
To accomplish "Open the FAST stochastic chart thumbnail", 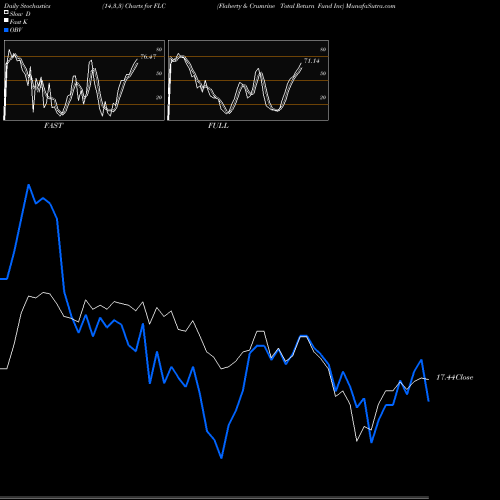I will click(x=84, y=80).
